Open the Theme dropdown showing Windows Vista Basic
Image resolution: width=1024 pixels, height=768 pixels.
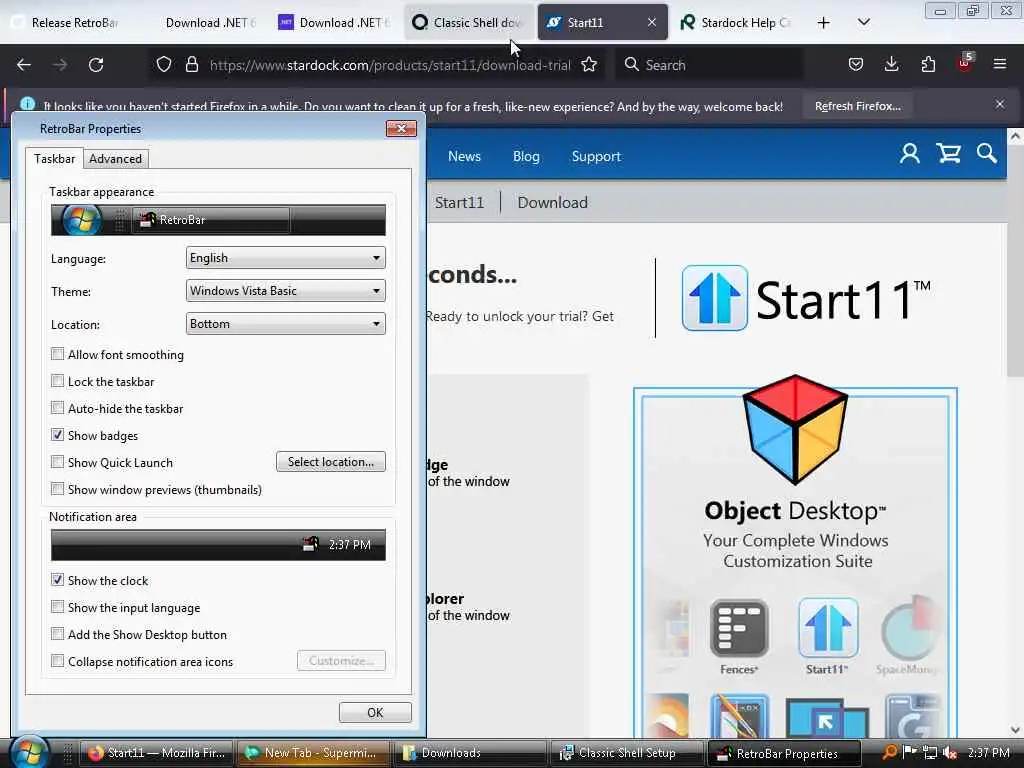click(285, 291)
